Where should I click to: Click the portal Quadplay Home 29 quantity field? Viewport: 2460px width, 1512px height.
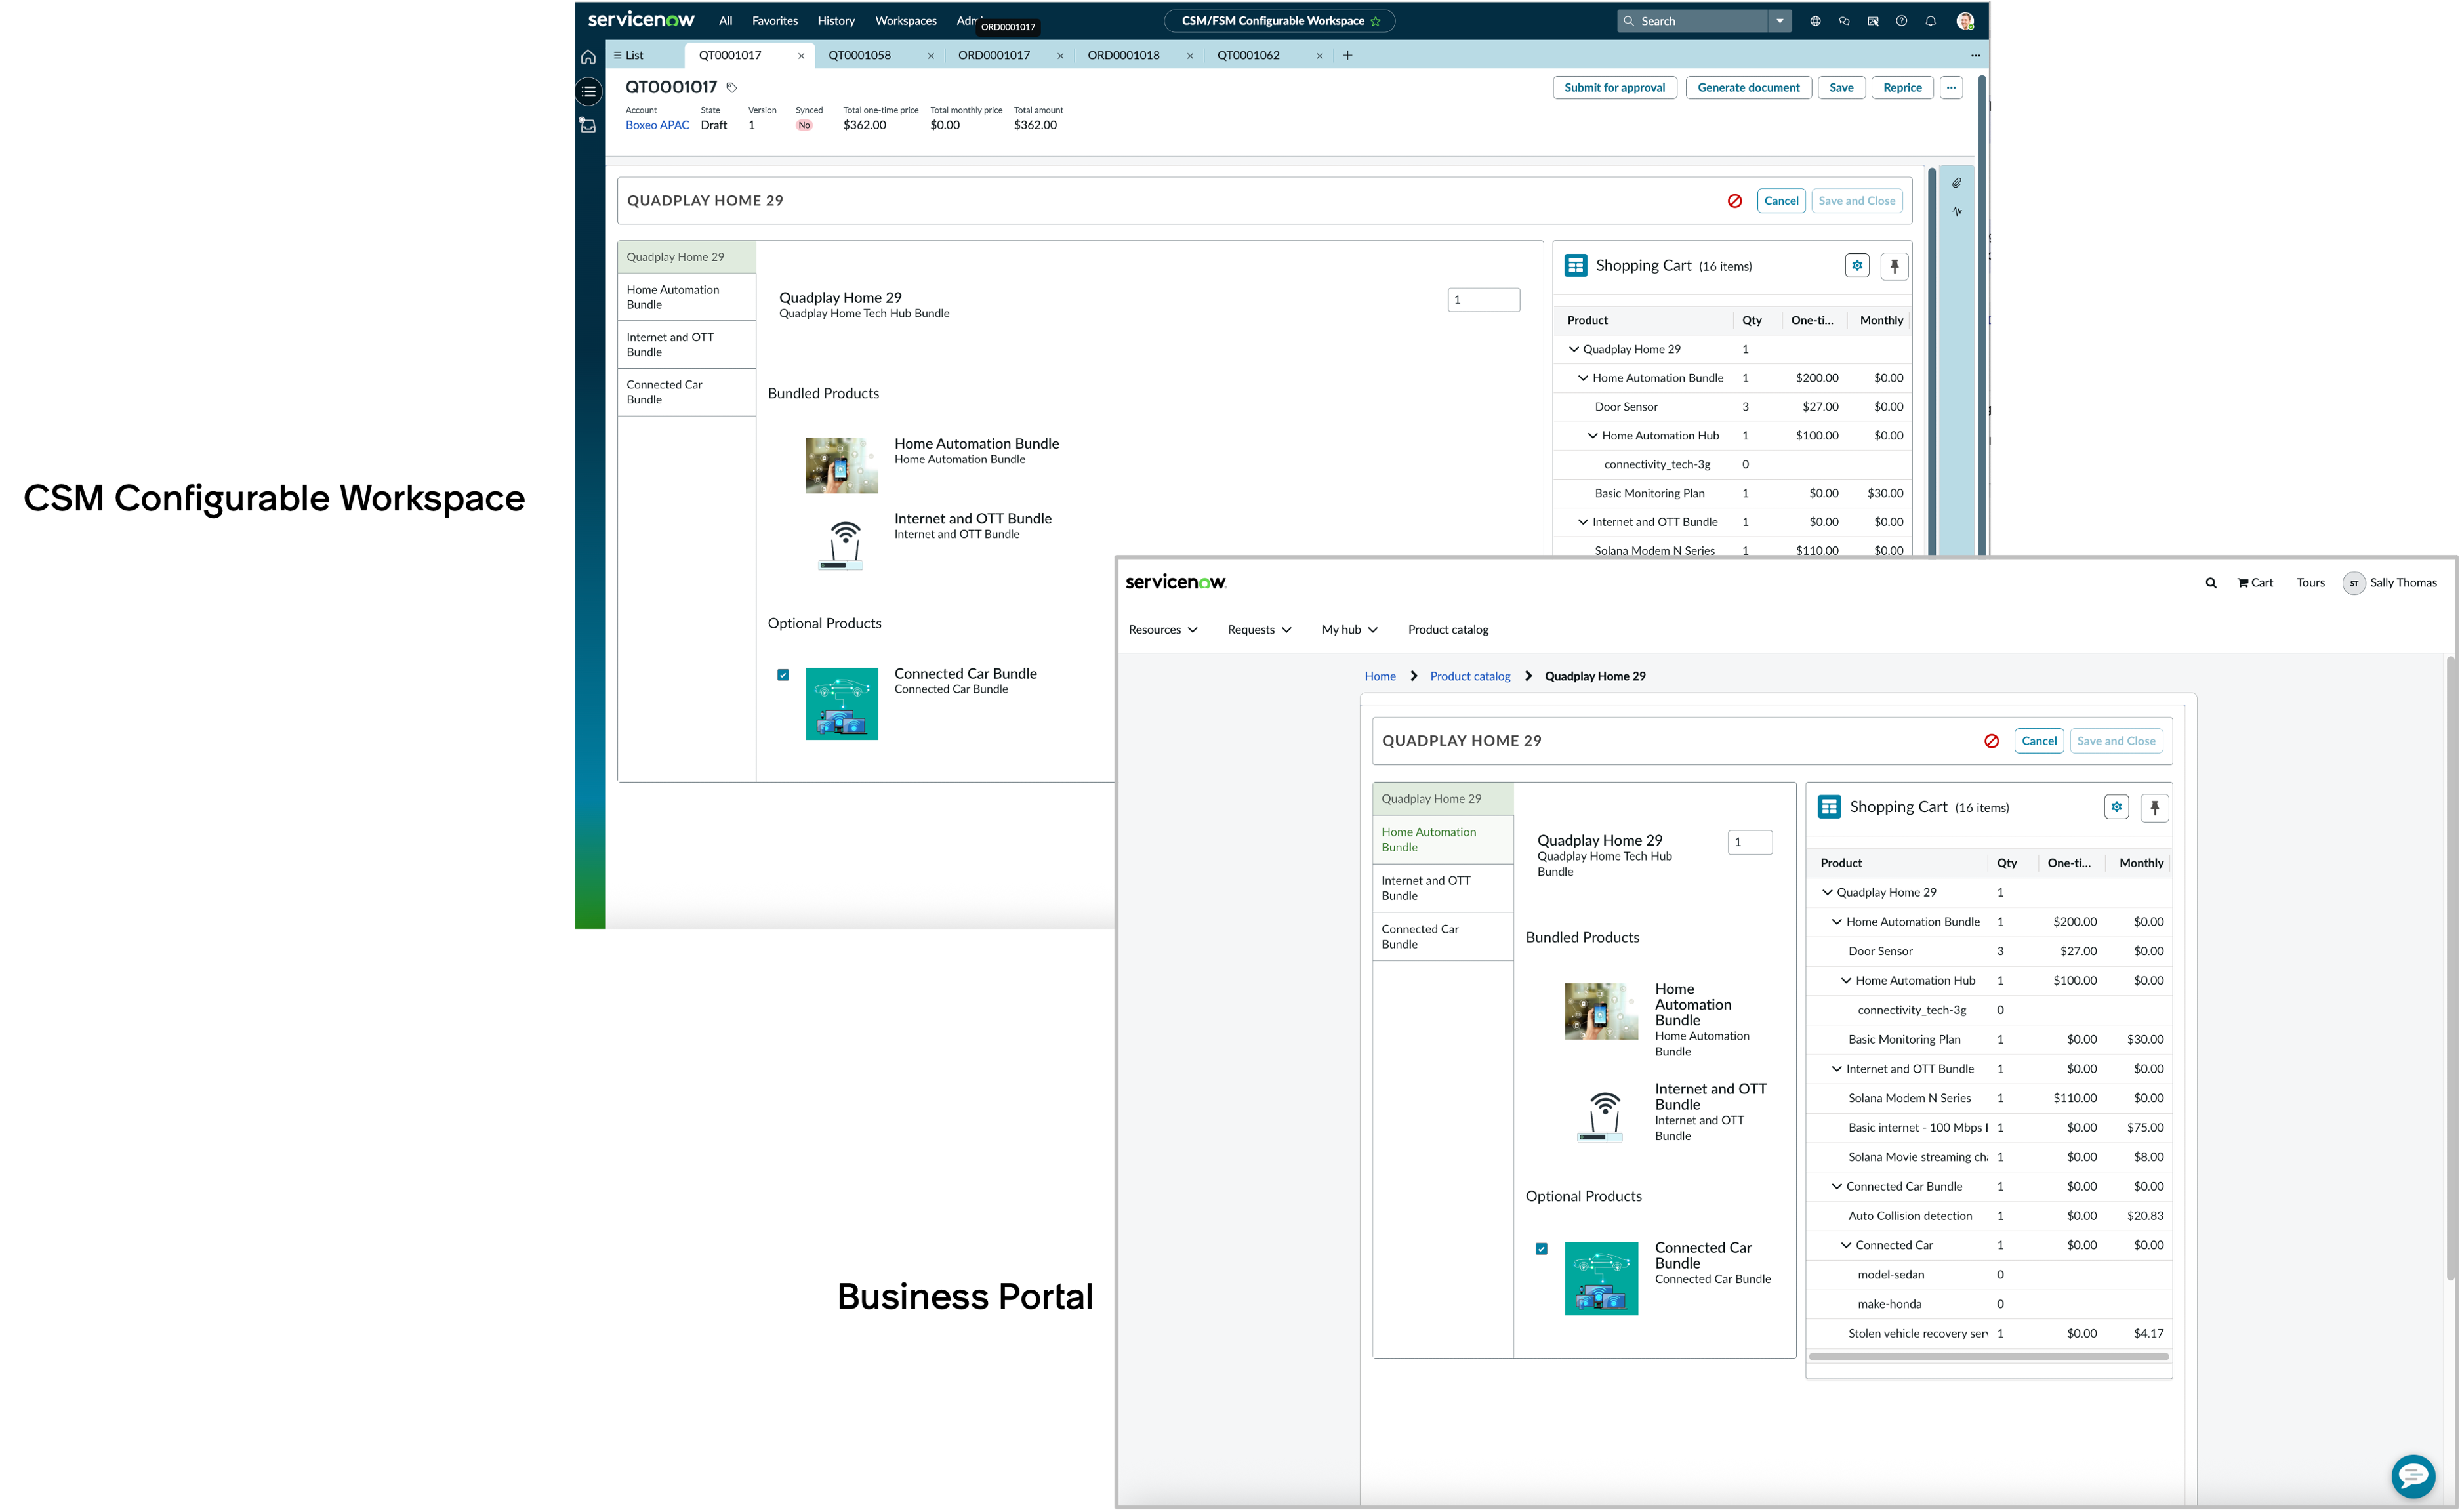[x=1749, y=843]
